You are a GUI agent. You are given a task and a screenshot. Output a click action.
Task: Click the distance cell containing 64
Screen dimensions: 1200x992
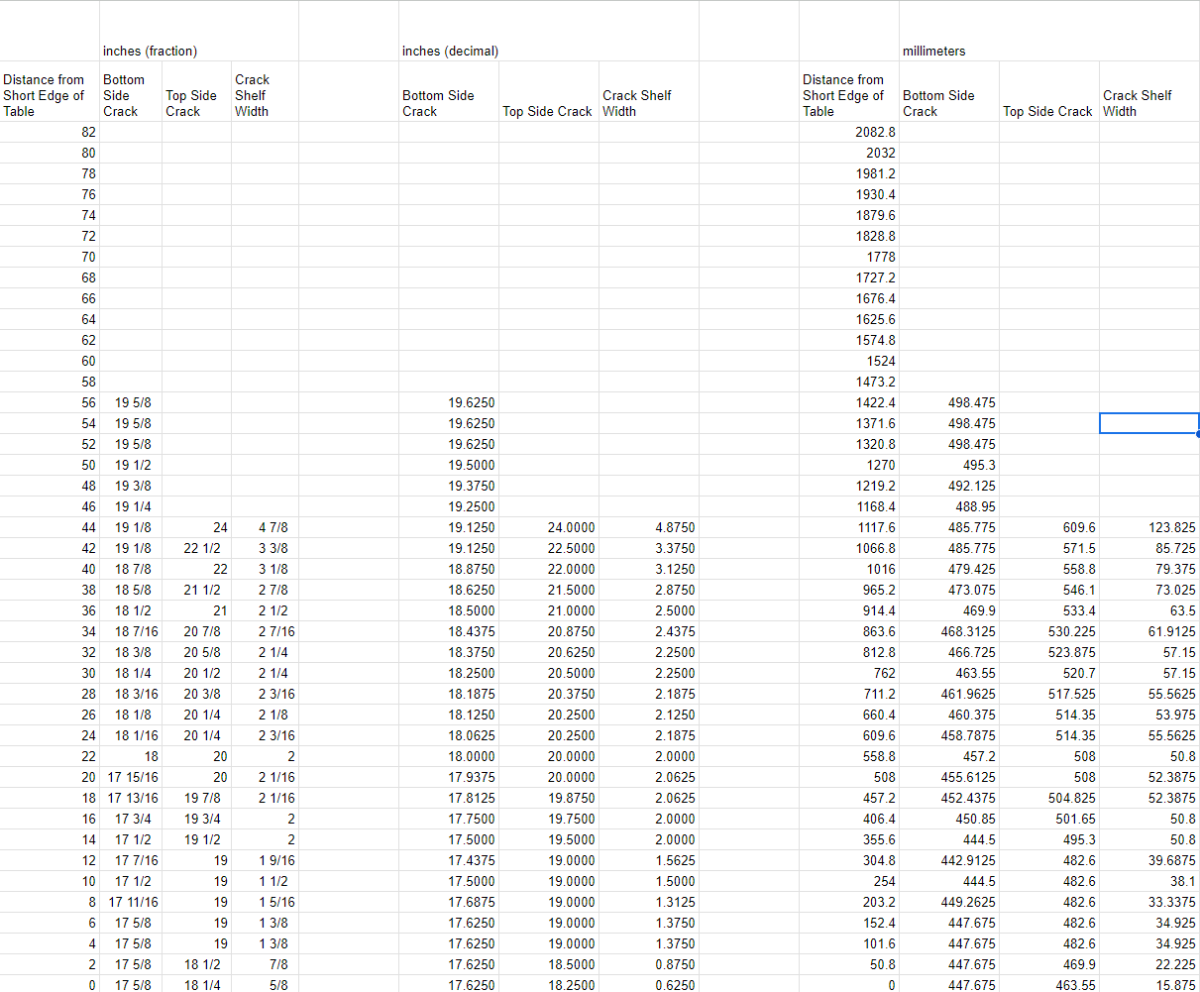coord(49,319)
